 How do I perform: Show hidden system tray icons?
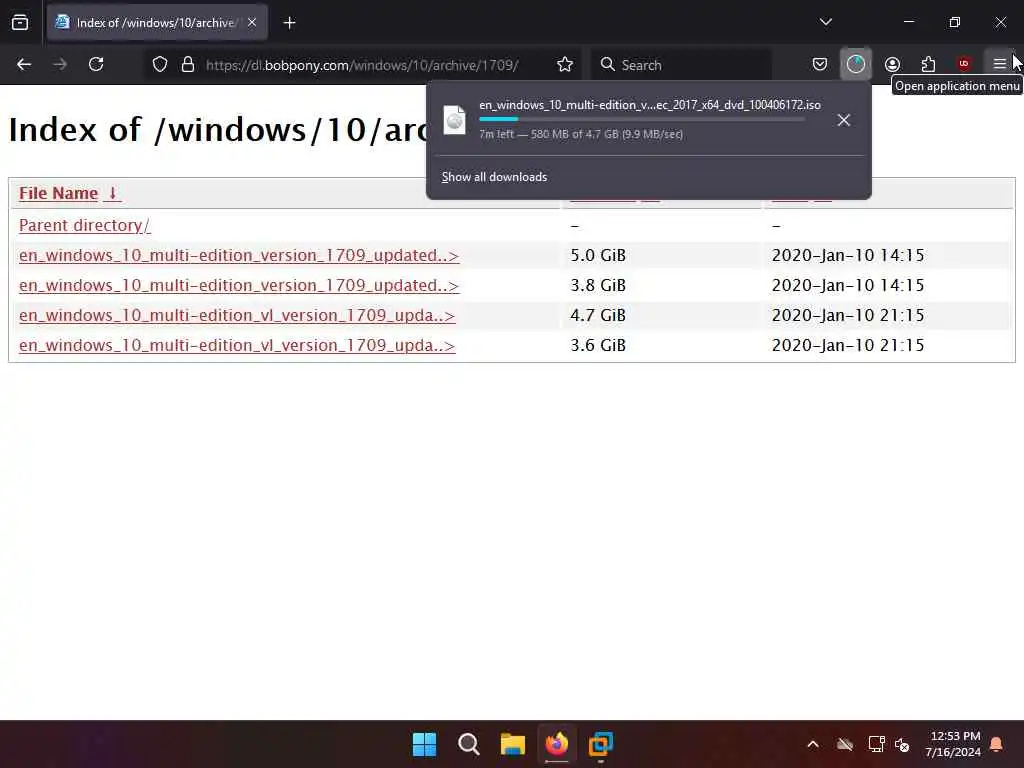(x=813, y=744)
